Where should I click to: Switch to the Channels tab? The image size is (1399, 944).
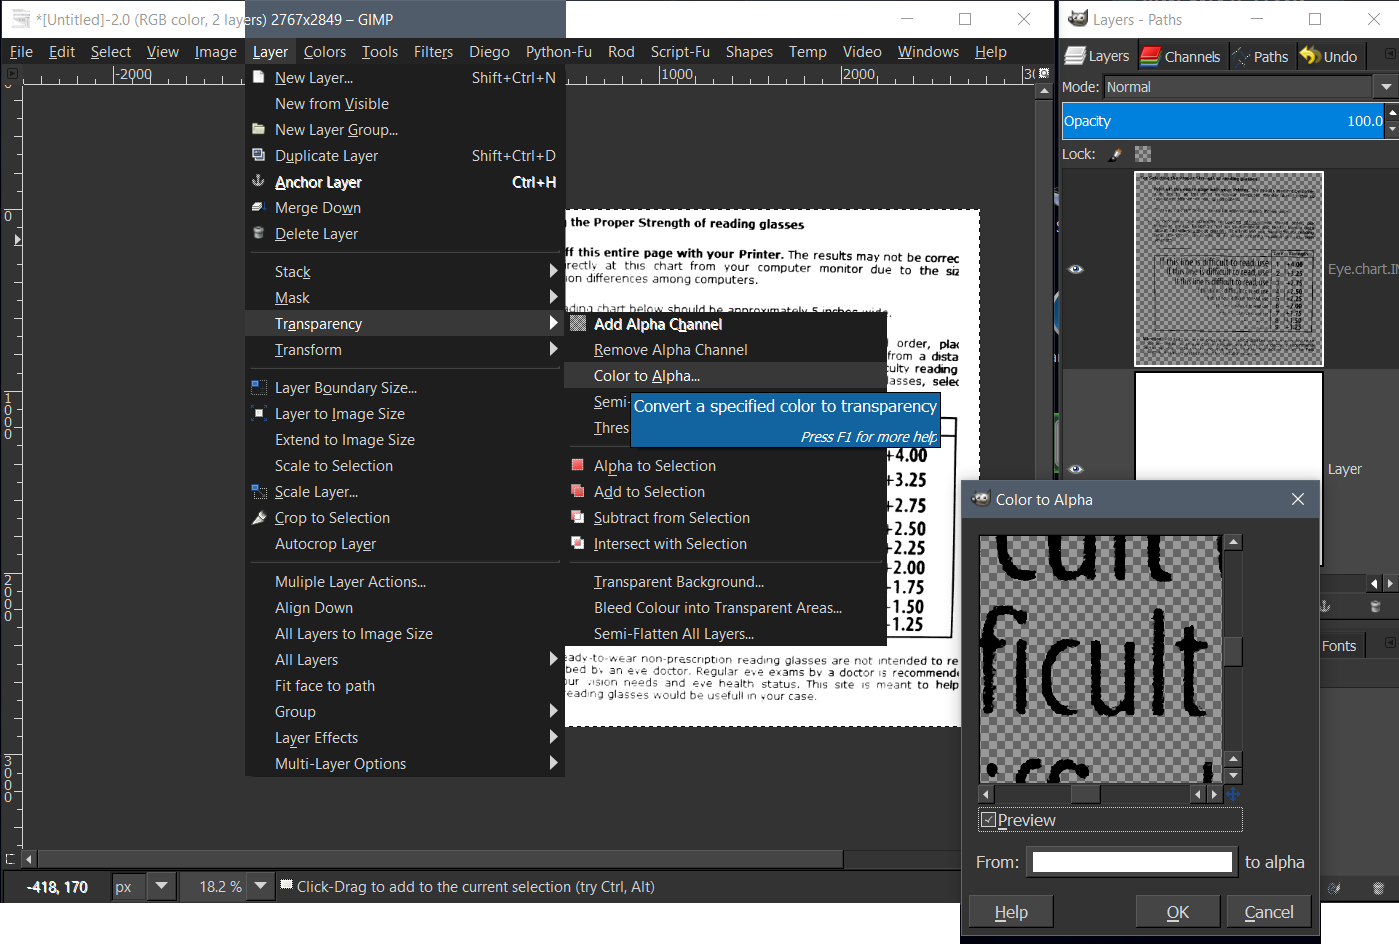[1180, 56]
